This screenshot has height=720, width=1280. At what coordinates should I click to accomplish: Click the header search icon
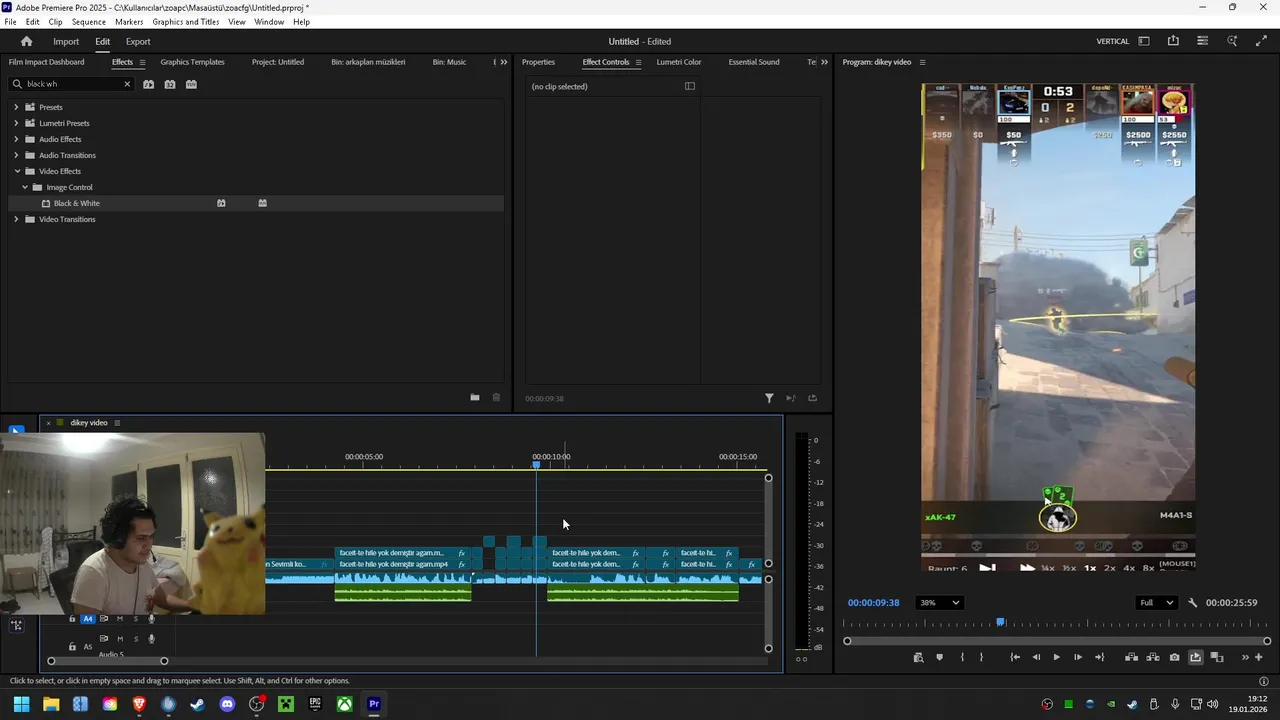click(x=1232, y=41)
